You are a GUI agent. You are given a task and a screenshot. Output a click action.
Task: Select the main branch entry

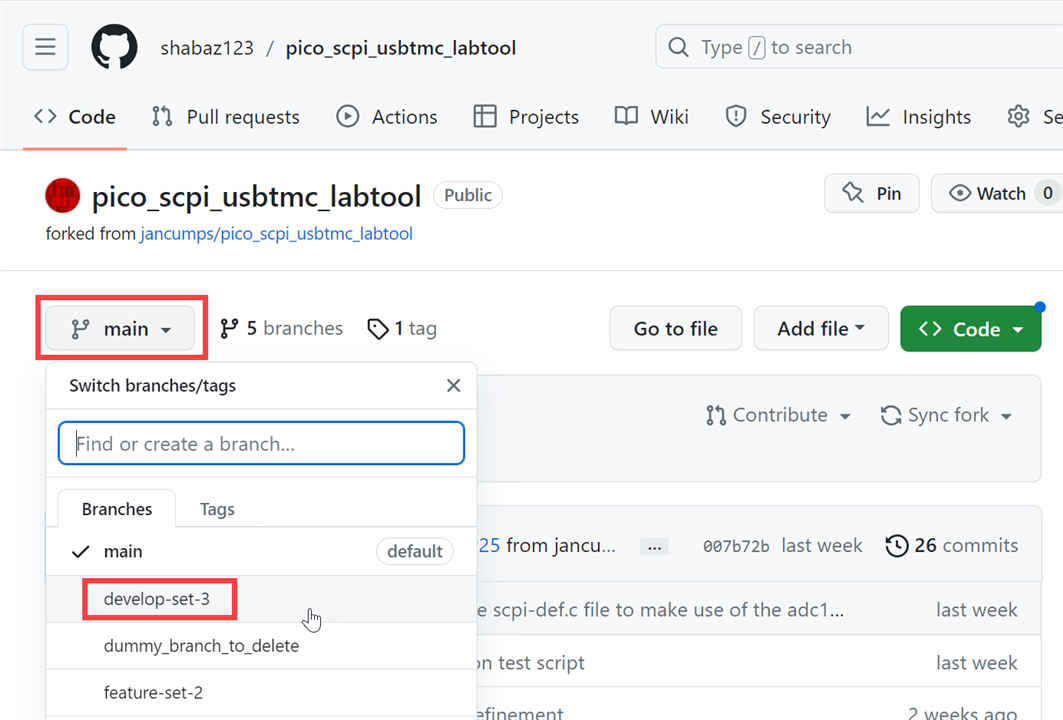tap(262, 552)
